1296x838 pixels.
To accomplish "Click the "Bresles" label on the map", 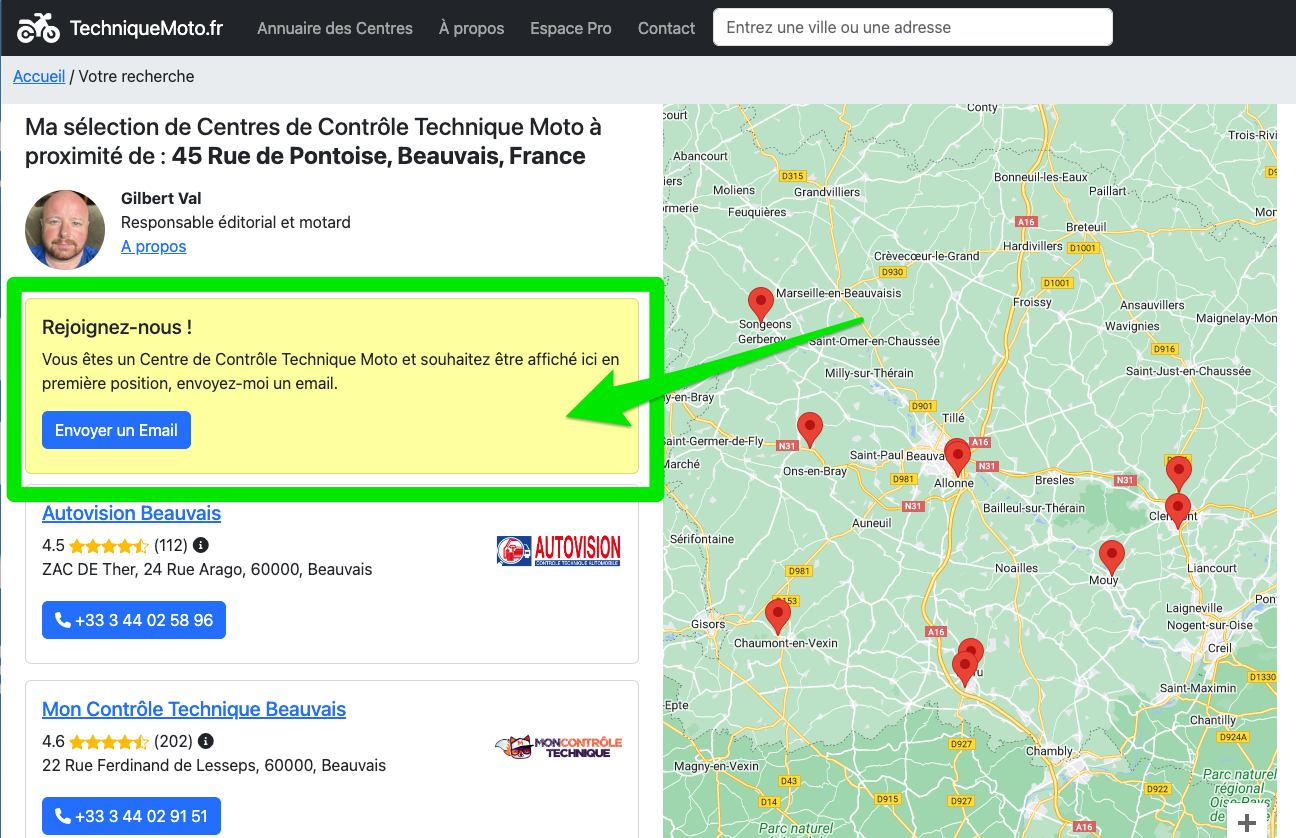I will point(1054,480).
